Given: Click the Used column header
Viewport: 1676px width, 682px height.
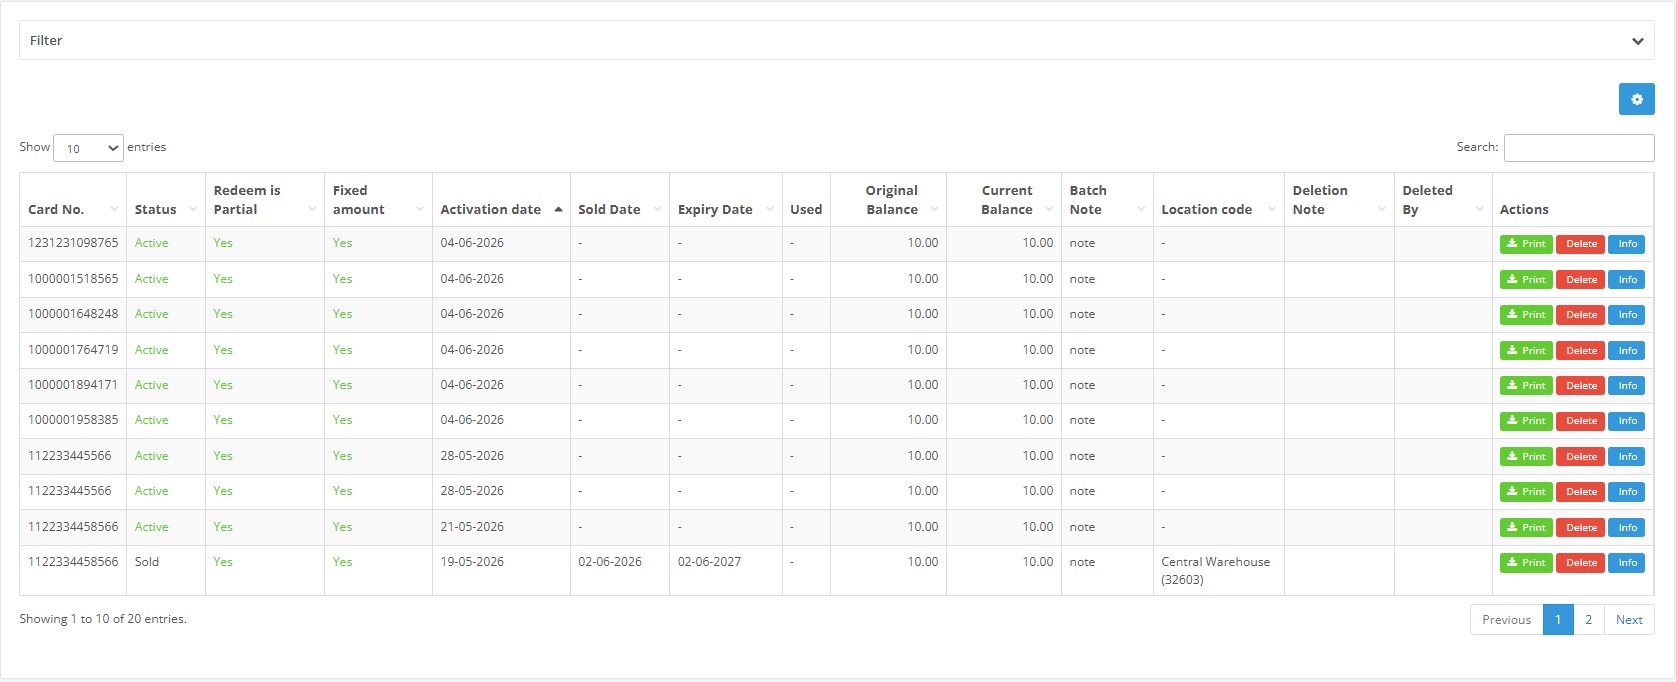Looking at the screenshot, I should click(x=806, y=200).
